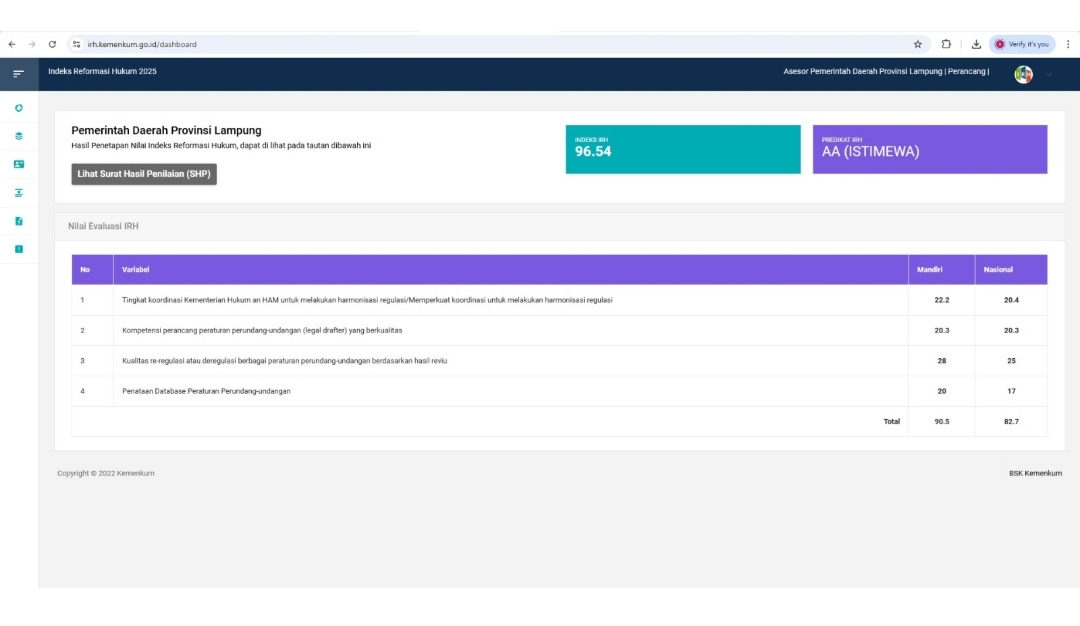Click the user avatar in header

(1023, 74)
